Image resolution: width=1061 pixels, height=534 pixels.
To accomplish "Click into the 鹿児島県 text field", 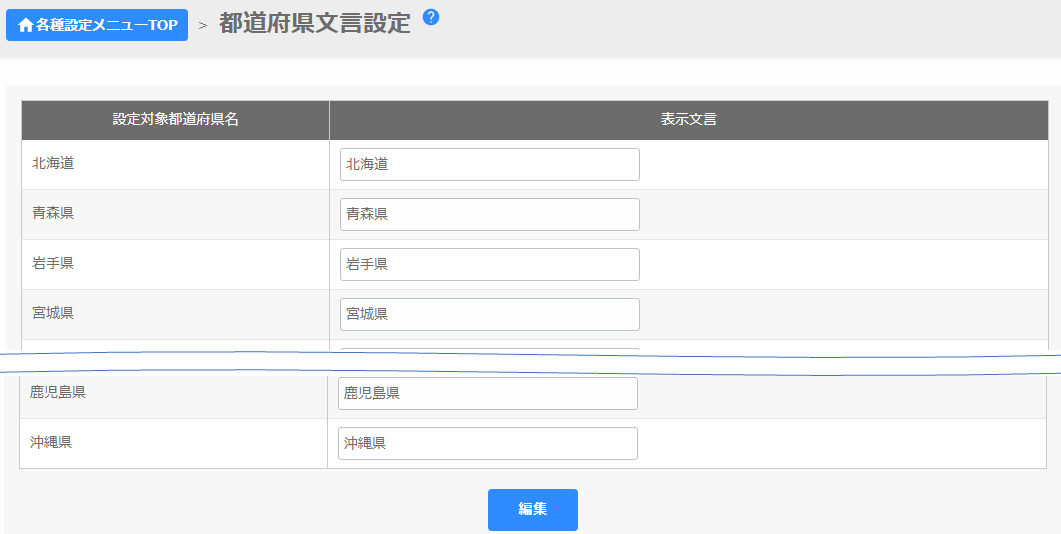I will (x=487, y=394).
